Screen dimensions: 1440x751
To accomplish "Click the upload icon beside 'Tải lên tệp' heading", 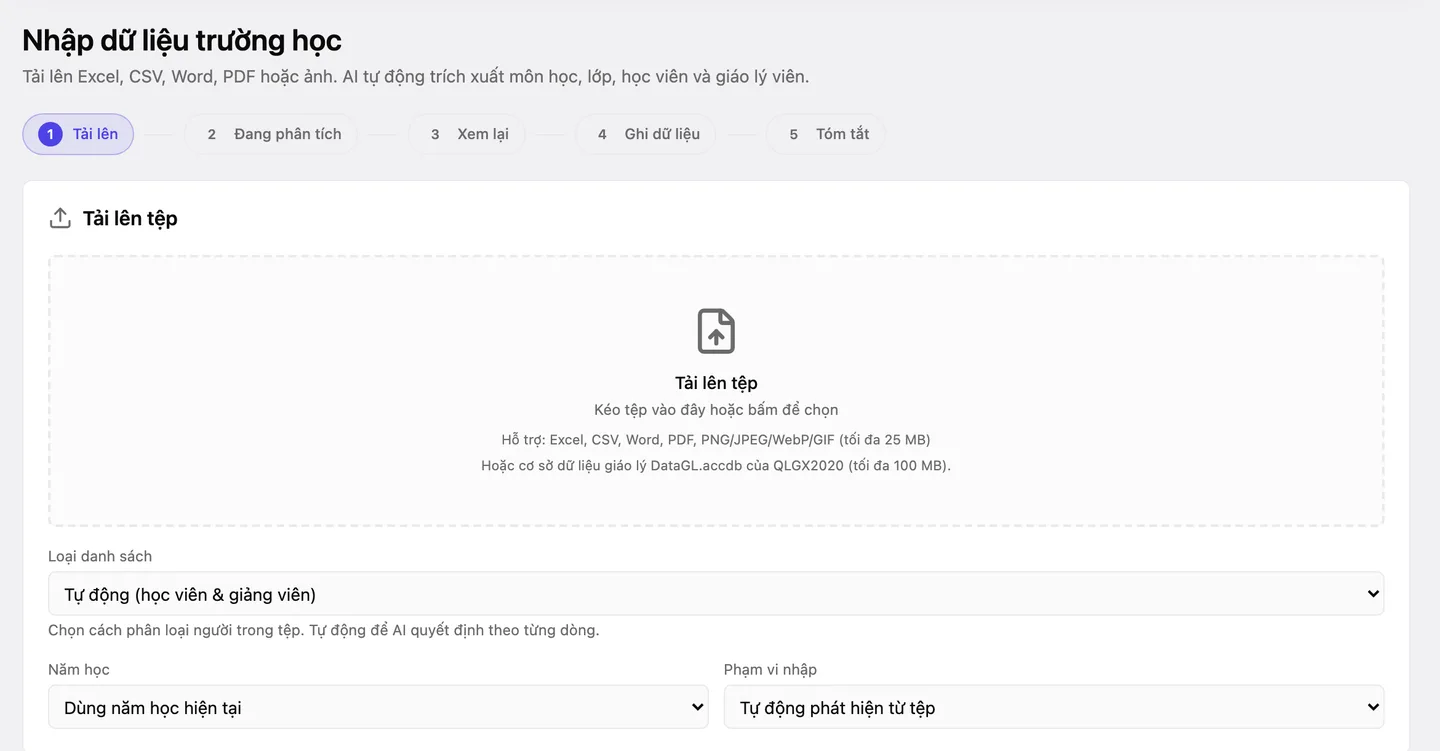I will pyautogui.click(x=60, y=218).
